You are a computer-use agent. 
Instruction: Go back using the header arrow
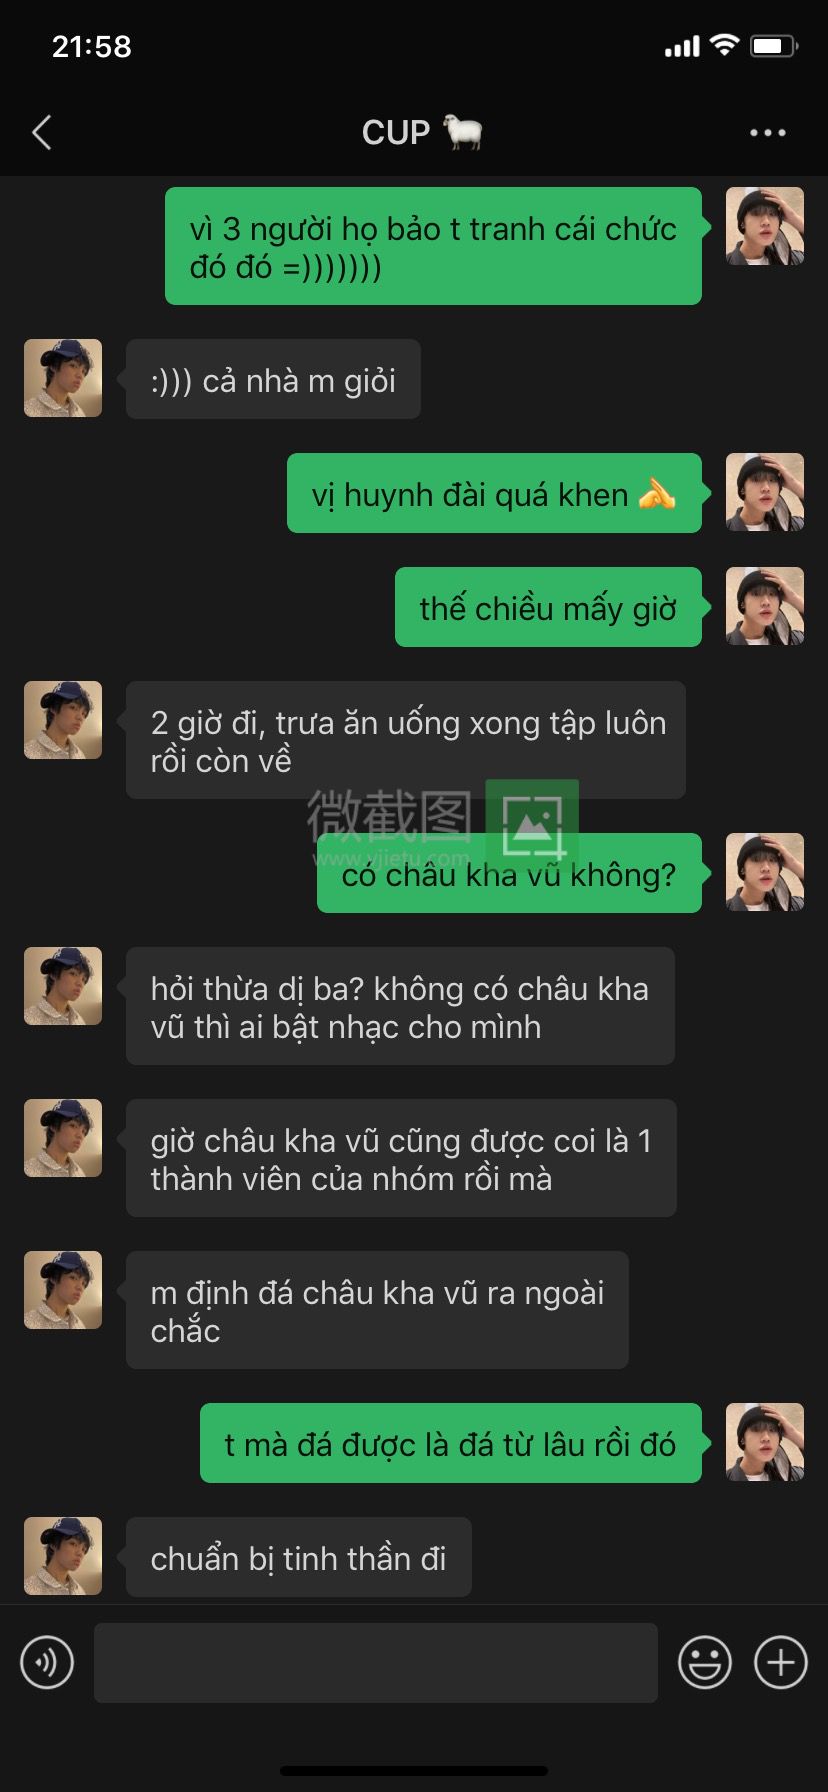pos(42,132)
